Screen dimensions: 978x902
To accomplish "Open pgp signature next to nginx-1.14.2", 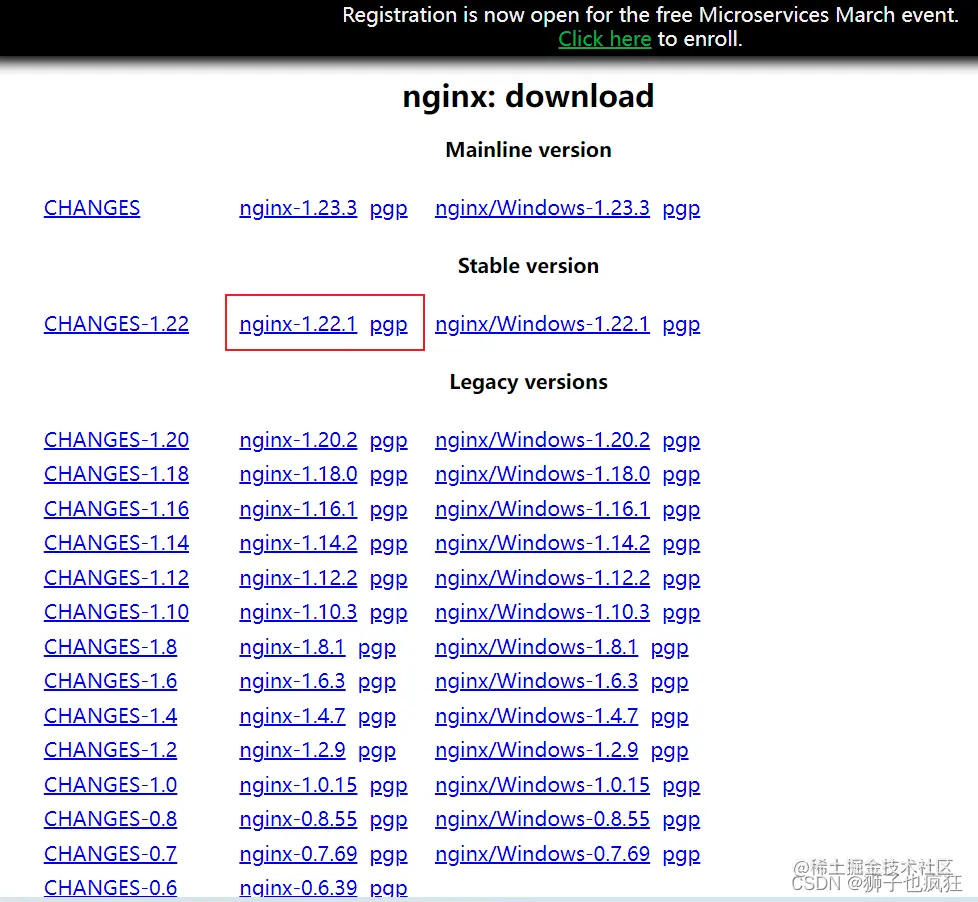I will [389, 544].
